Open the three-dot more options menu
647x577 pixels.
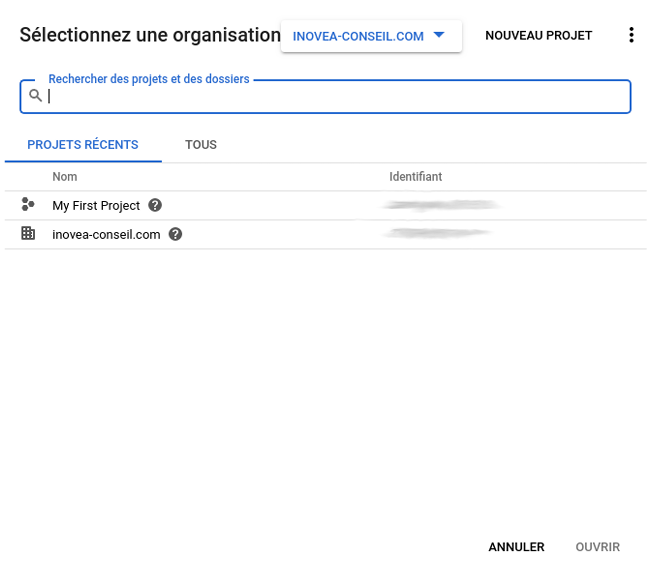click(631, 35)
